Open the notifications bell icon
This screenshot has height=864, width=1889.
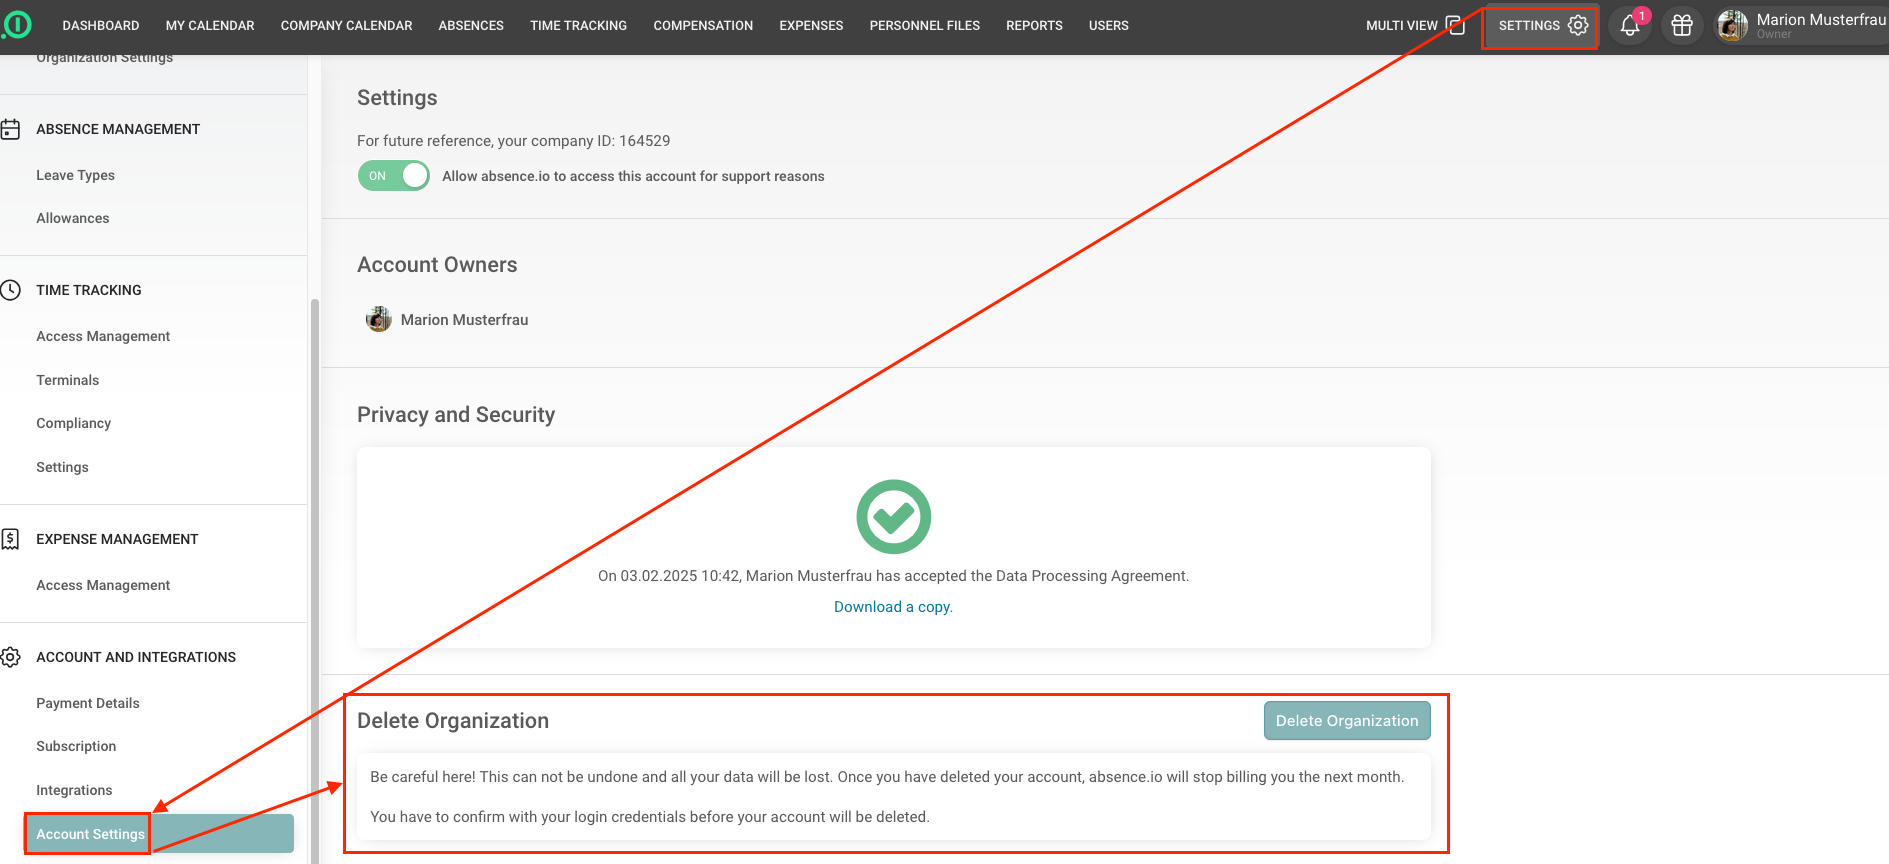[1630, 26]
